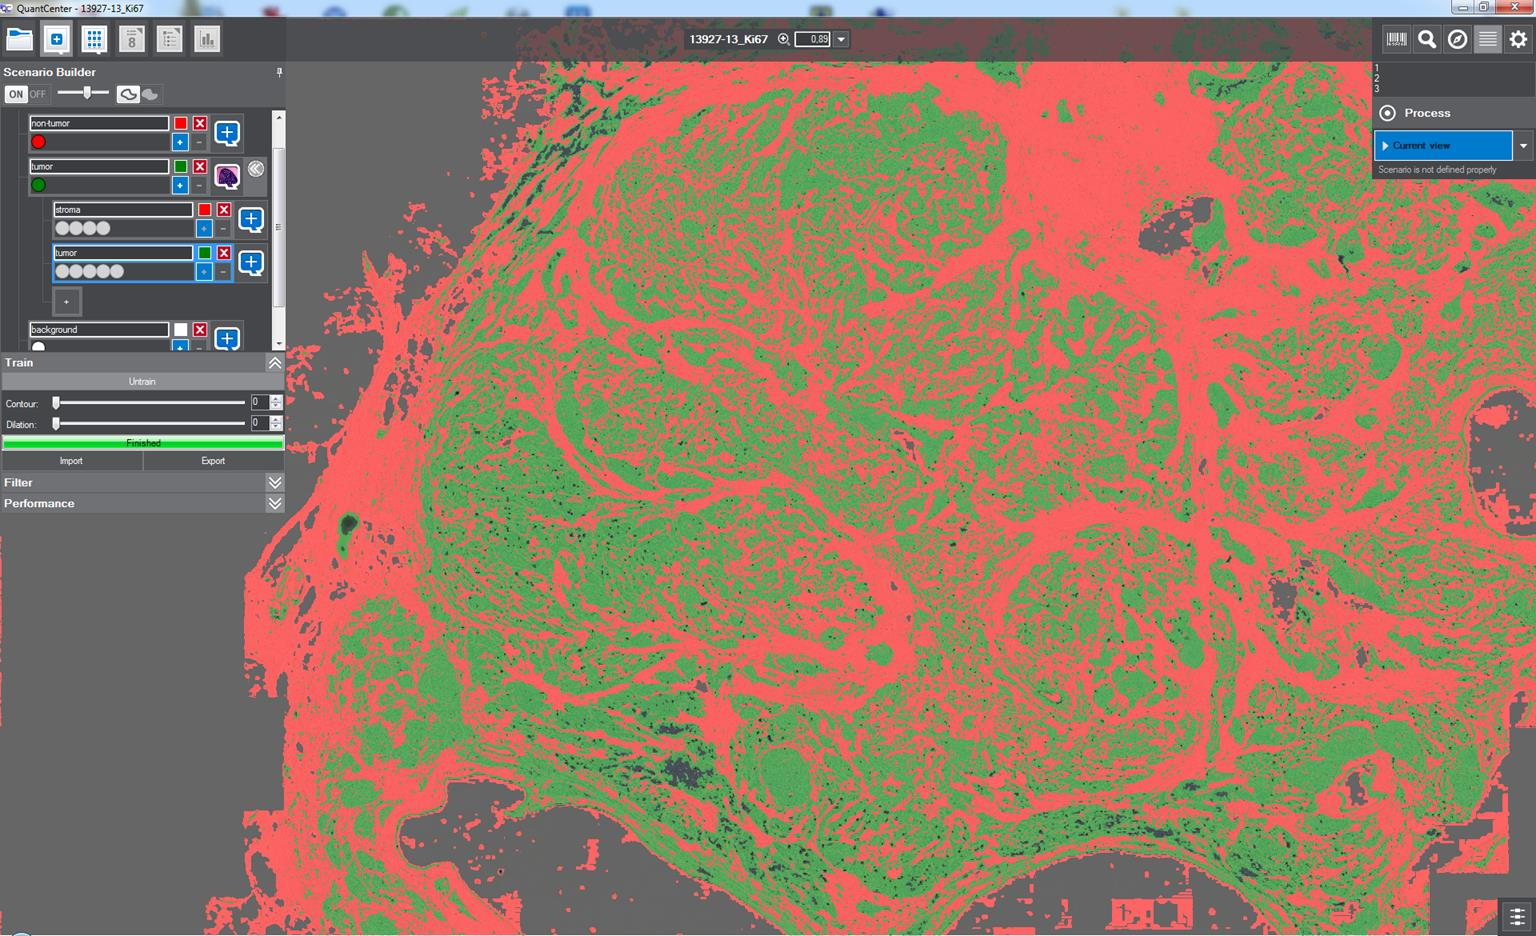1536x936 pixels.
Task: Click the number 8 page icon
Action: [131, 39]
